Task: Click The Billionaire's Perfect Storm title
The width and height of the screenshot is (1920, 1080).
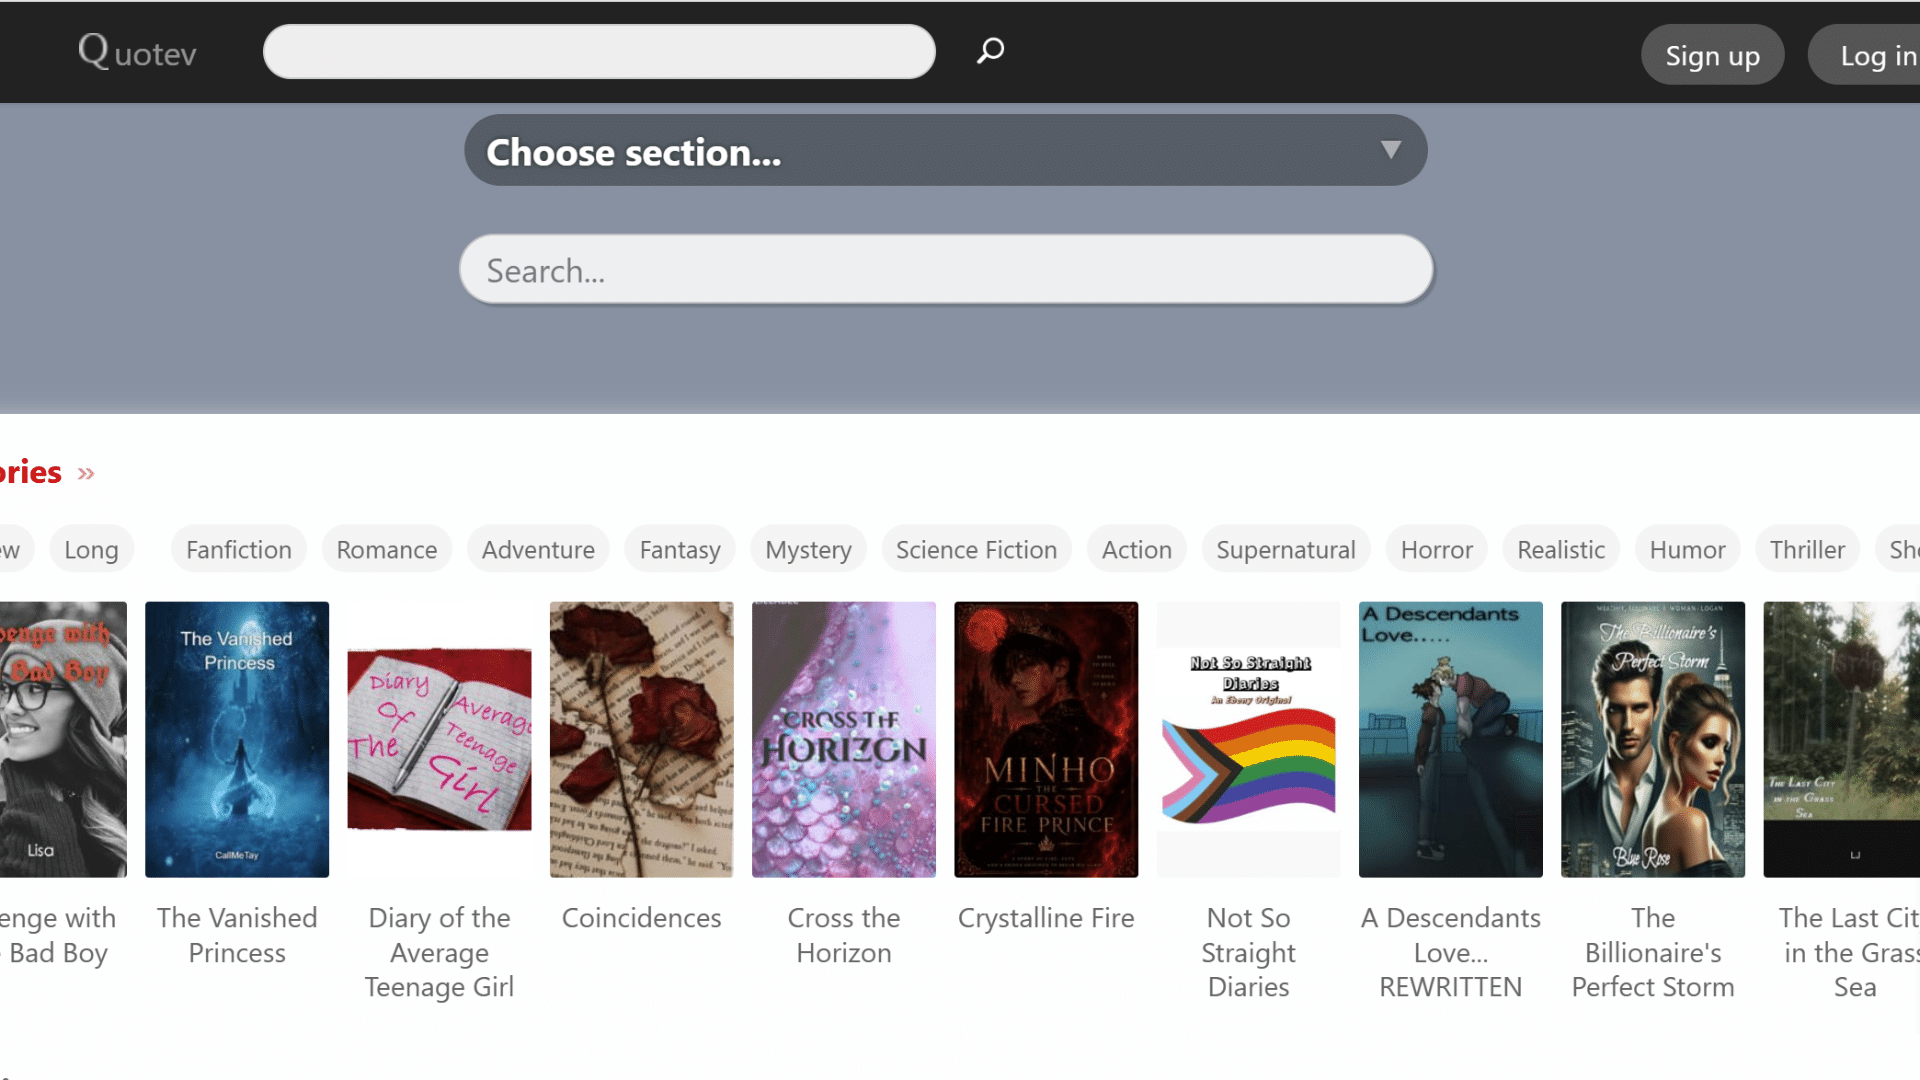Action: click(1653, 952)
